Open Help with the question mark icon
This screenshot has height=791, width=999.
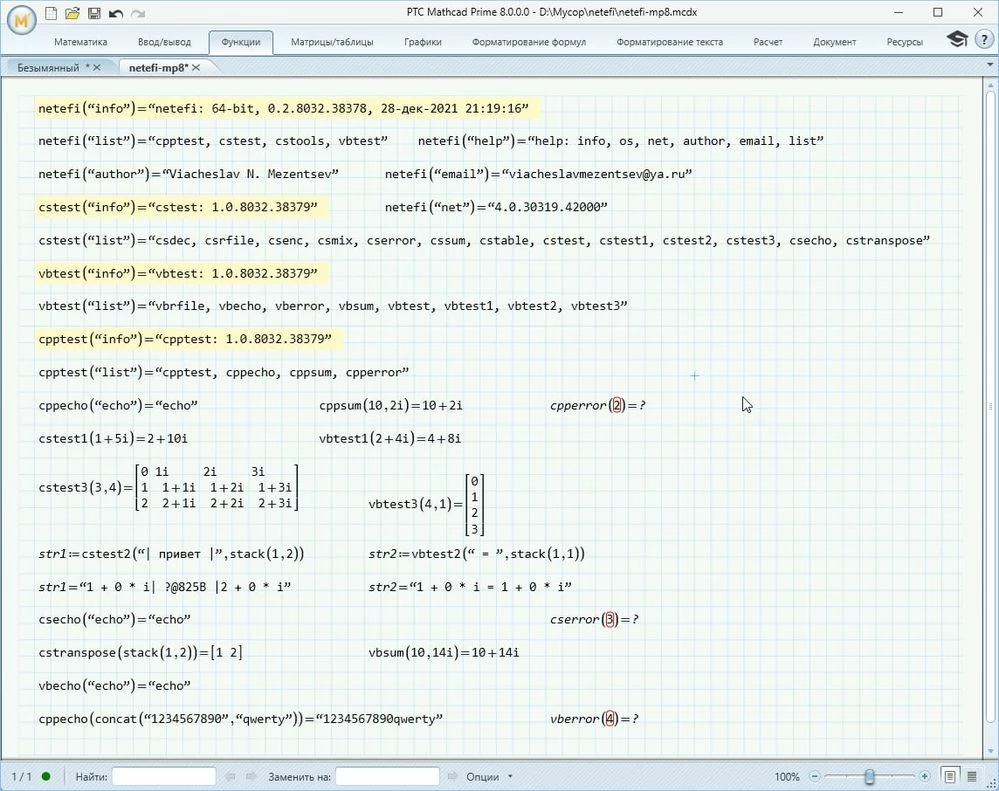point(984,39)
